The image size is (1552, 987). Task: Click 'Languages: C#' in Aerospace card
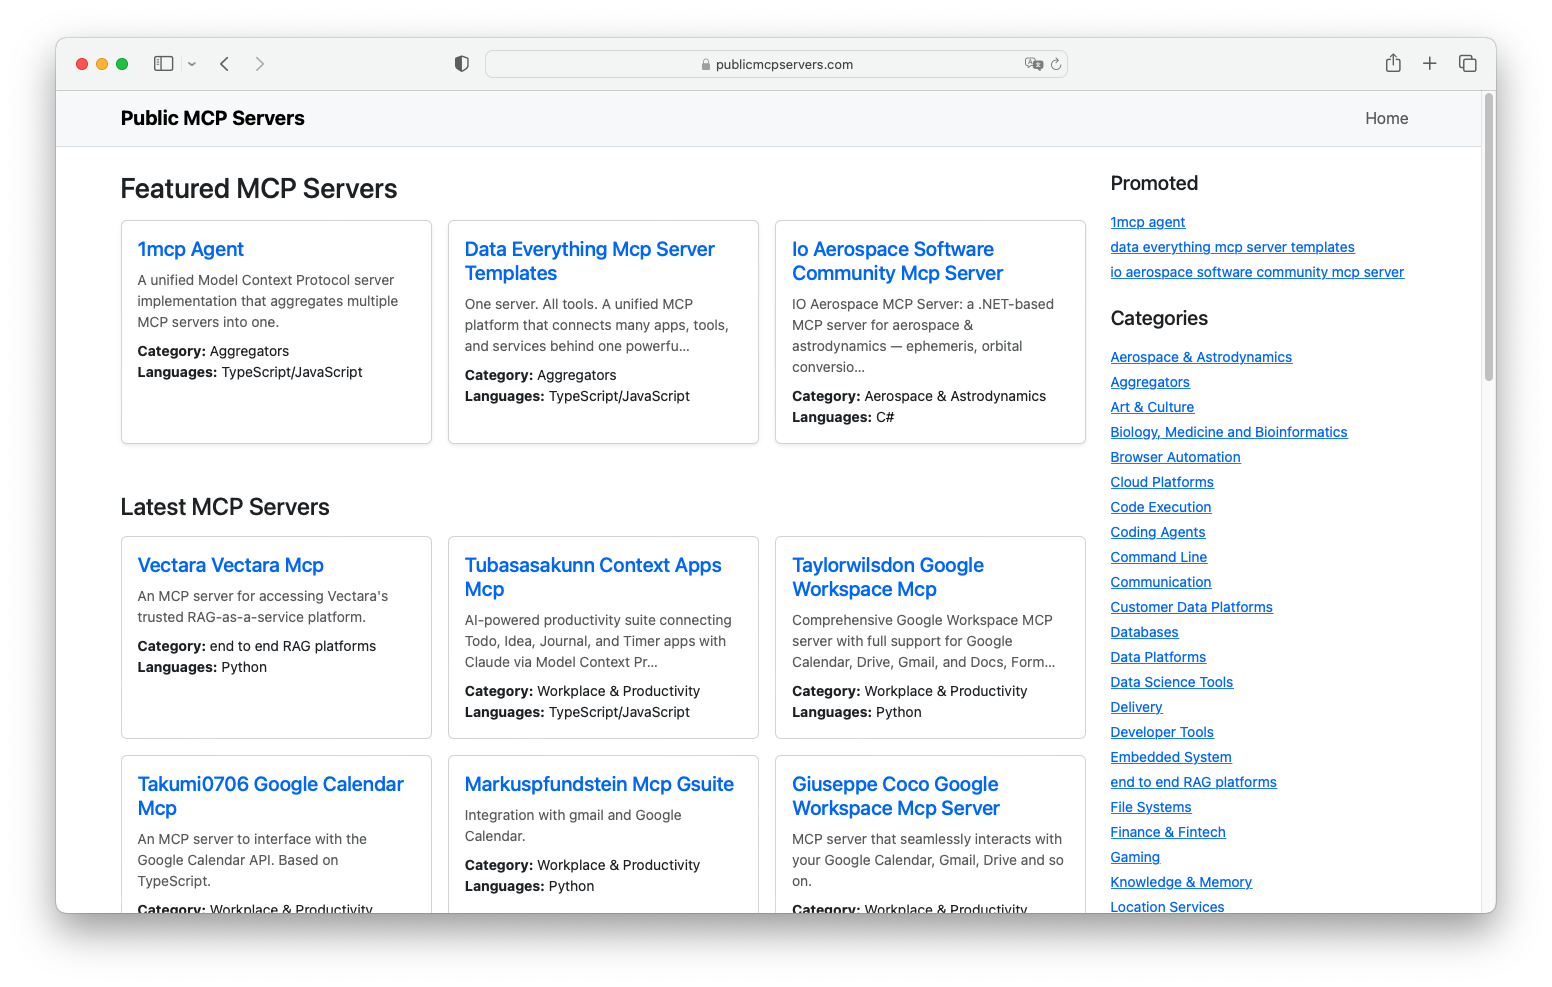(x=843, y=417)
